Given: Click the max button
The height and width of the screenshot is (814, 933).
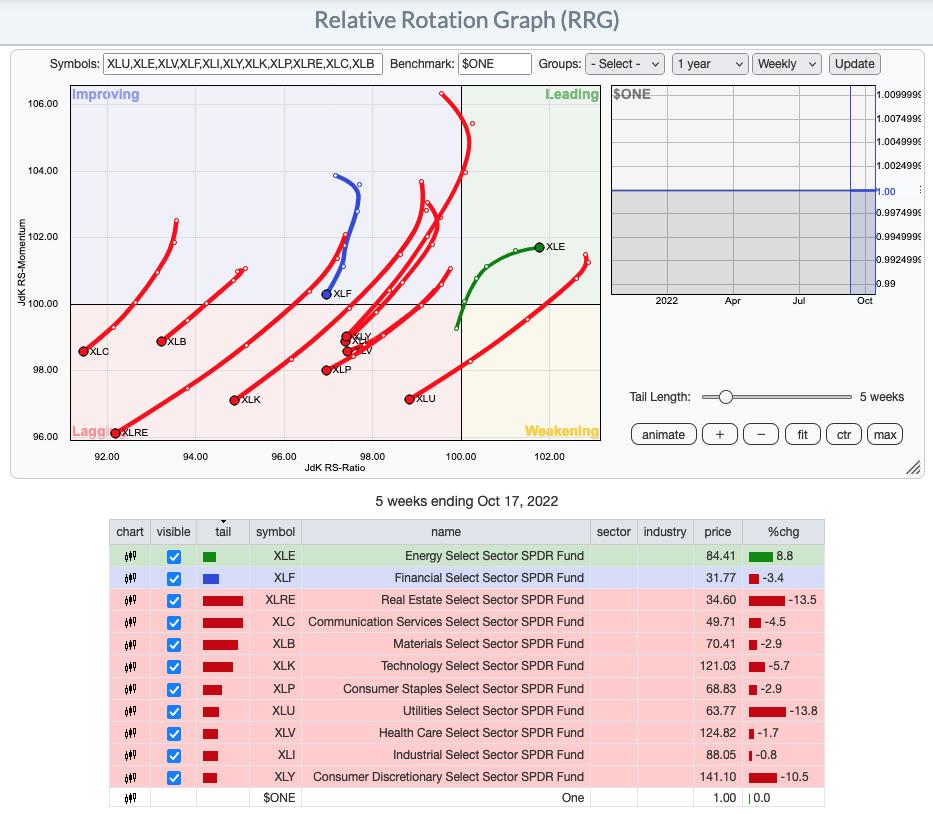Looking at the screenshot, I should click(x=885, y=434).
